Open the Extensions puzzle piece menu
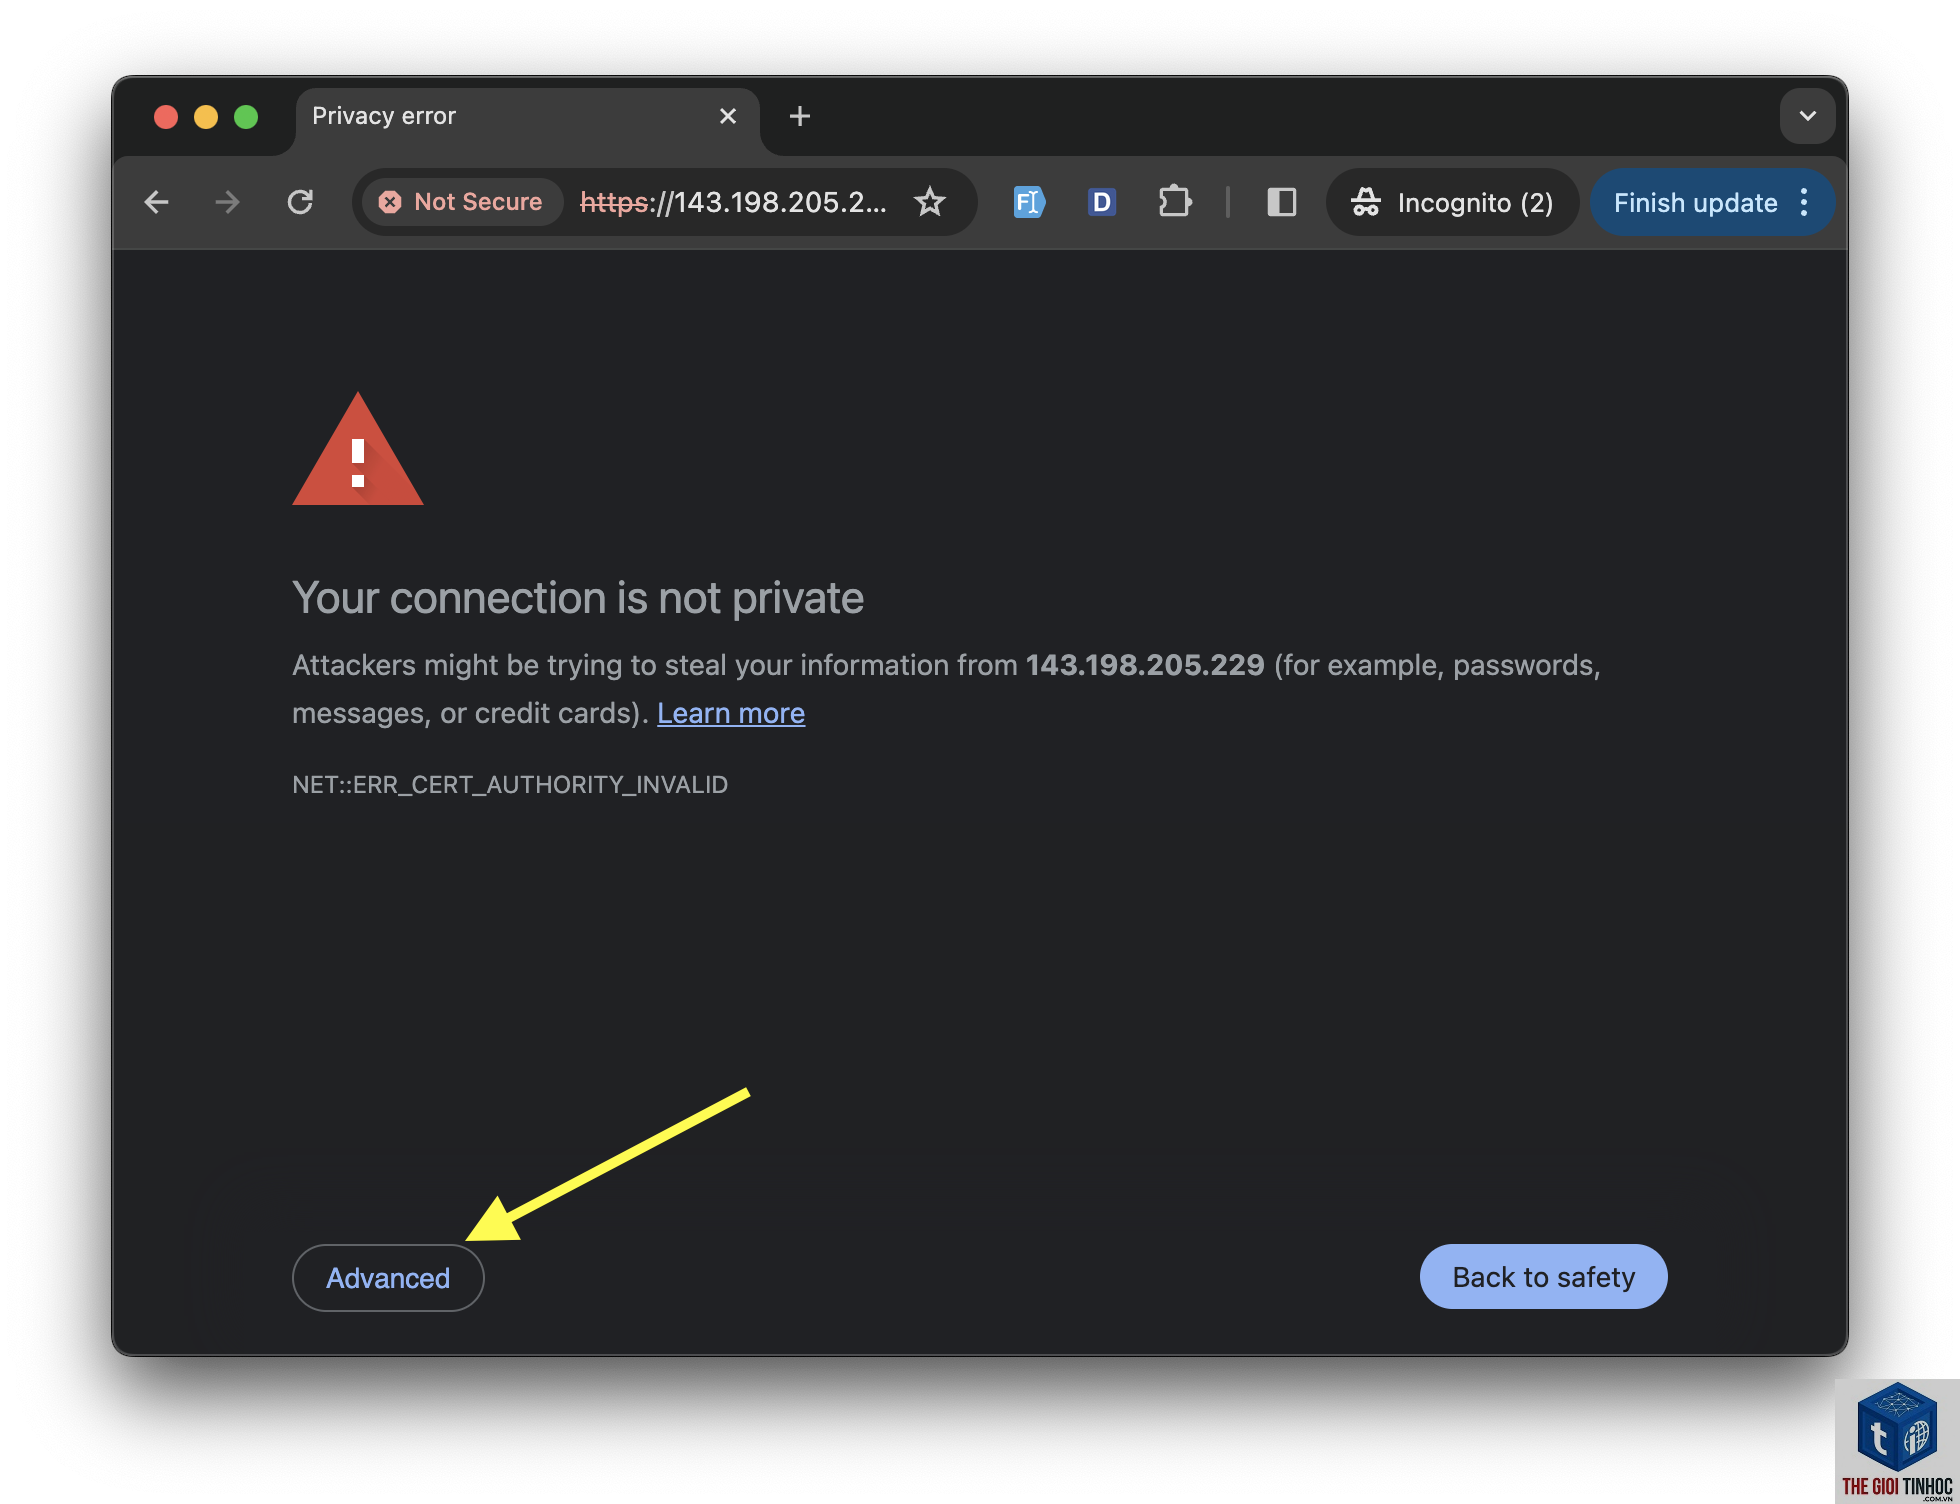The image size is (1960, 1504). (1175, 202)
